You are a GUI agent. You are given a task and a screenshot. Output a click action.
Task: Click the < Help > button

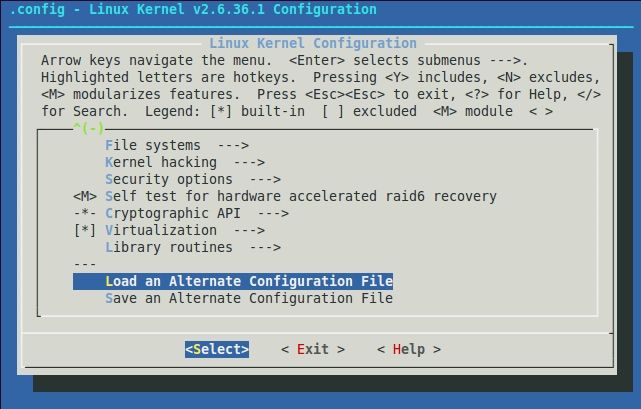(409, 349)
